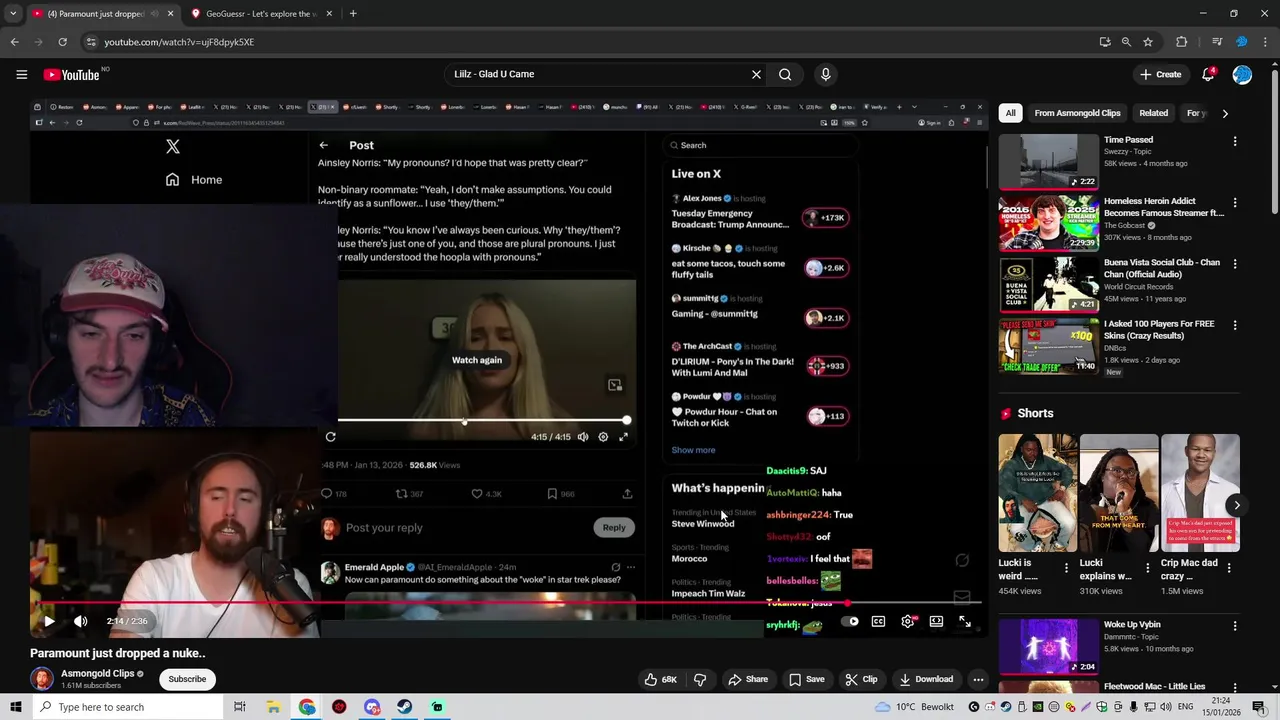Open the Windows Start menu
This screenshot has height=720, width=1280.
pos(14,707)
